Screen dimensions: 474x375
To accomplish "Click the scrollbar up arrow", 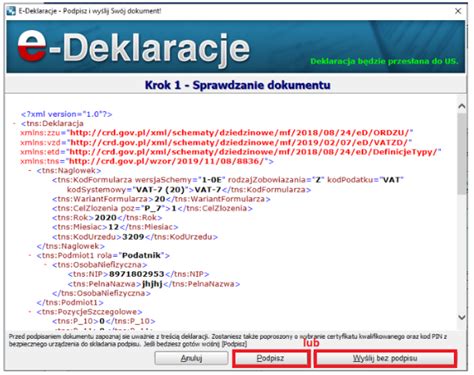I will [x=462, y=106].
